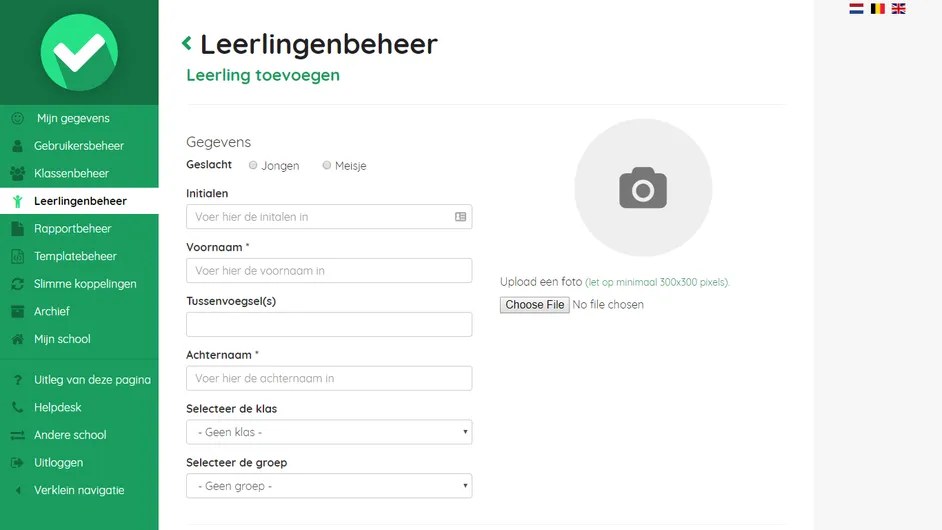Click the Initialen input field
This screenshot has width=942, height=530.
329,217
